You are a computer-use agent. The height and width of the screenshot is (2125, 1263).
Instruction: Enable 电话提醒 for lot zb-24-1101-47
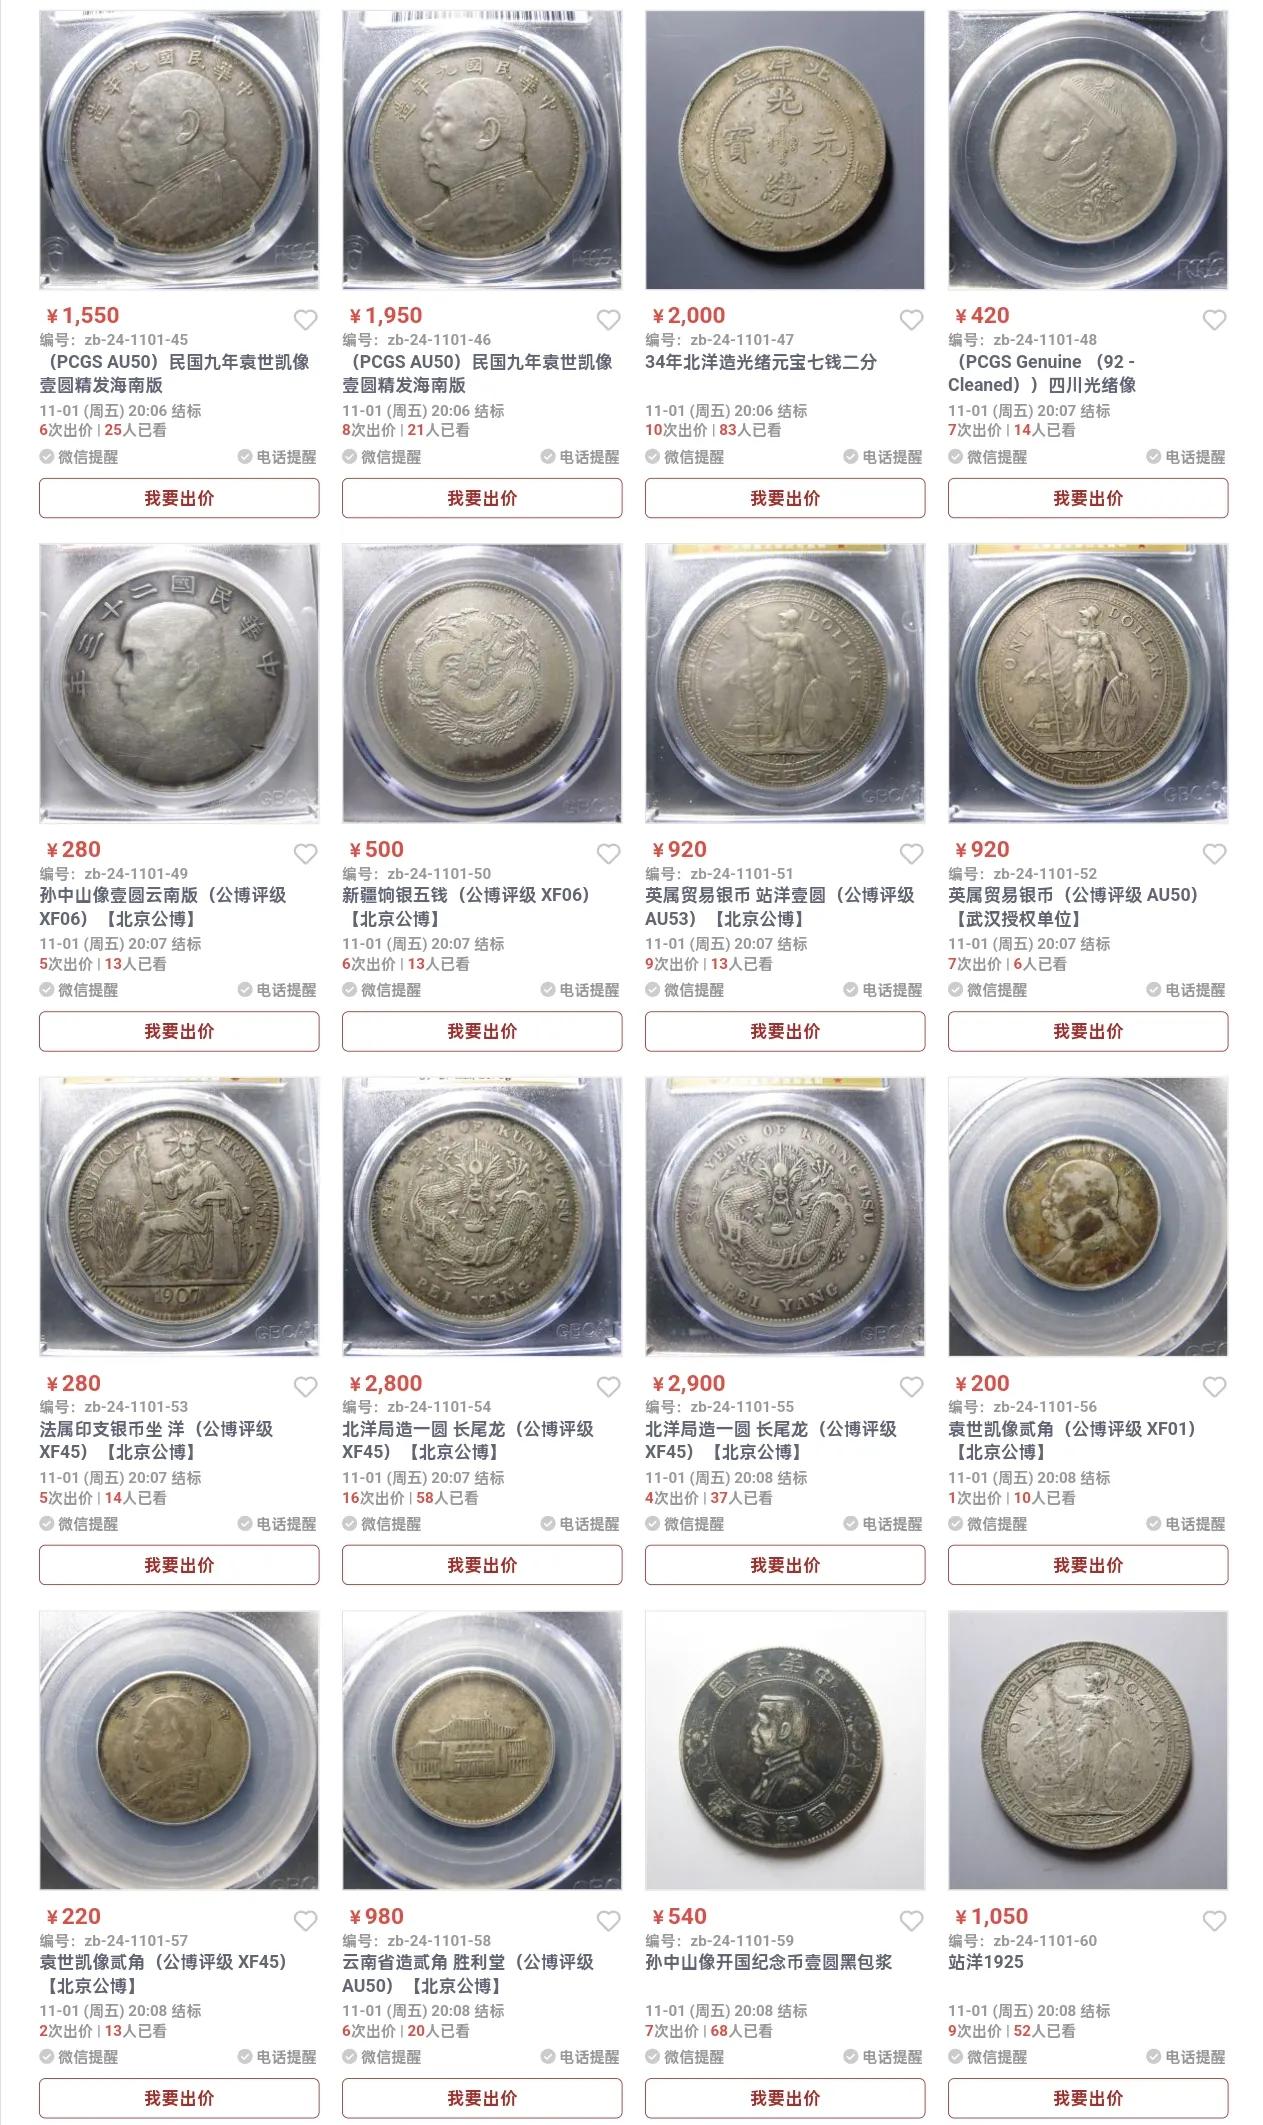pyautogui.click(x=881, y=457)
